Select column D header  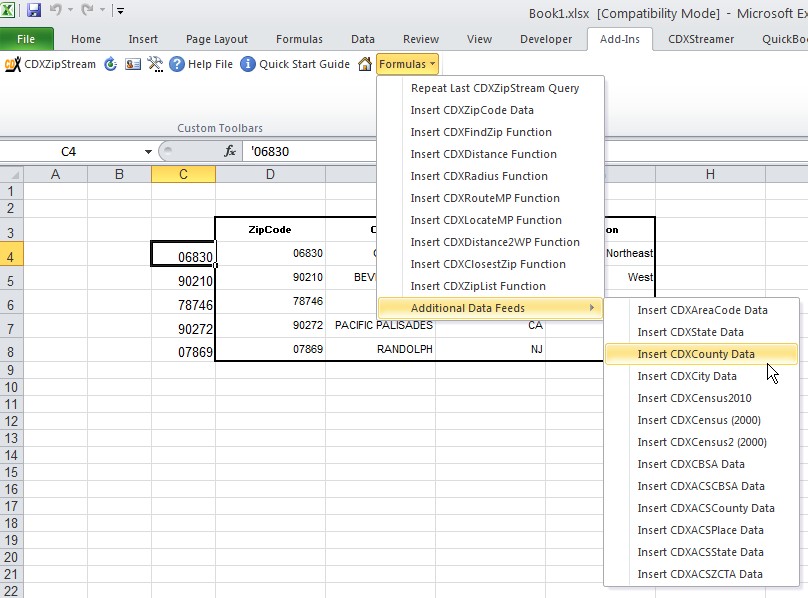(271, 174)
